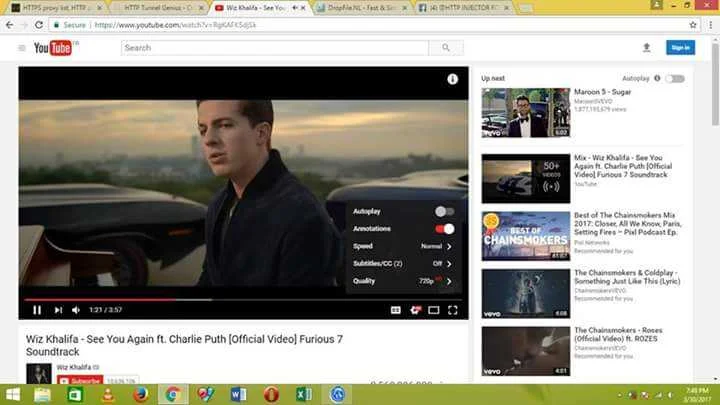
Task: Enter full screen mode
Action: (x=453, y=310)
